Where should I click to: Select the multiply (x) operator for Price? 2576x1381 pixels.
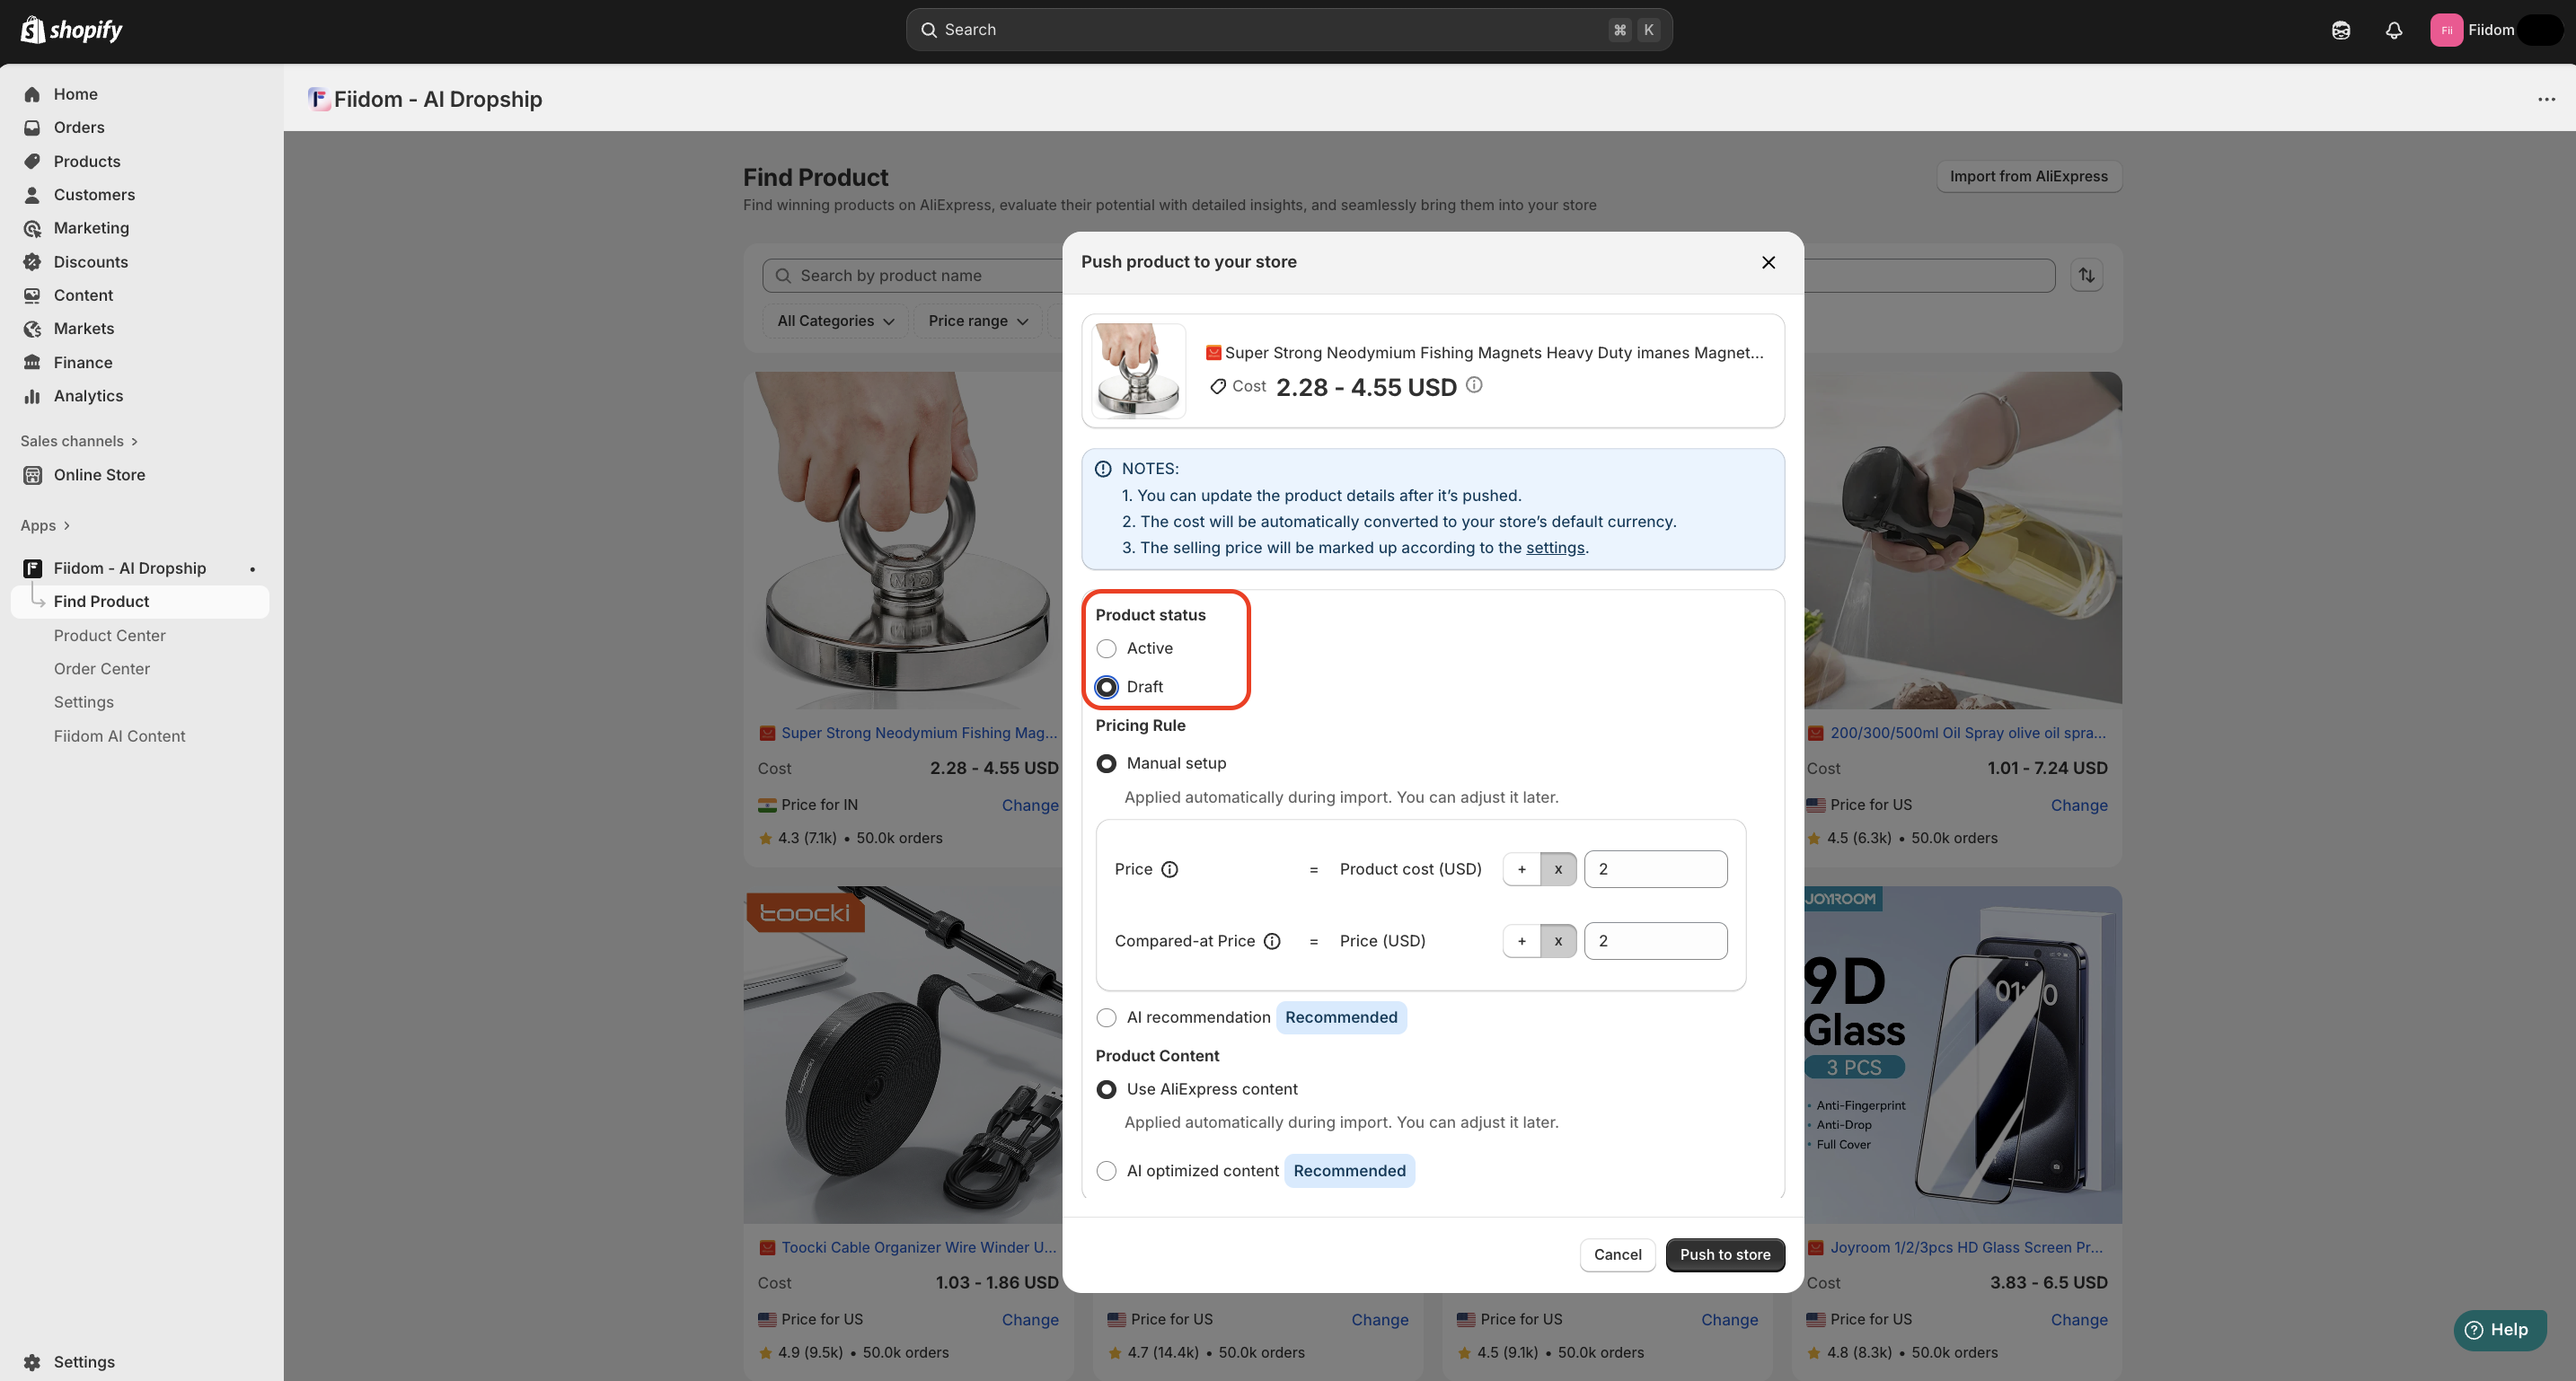pos(1557,869)
